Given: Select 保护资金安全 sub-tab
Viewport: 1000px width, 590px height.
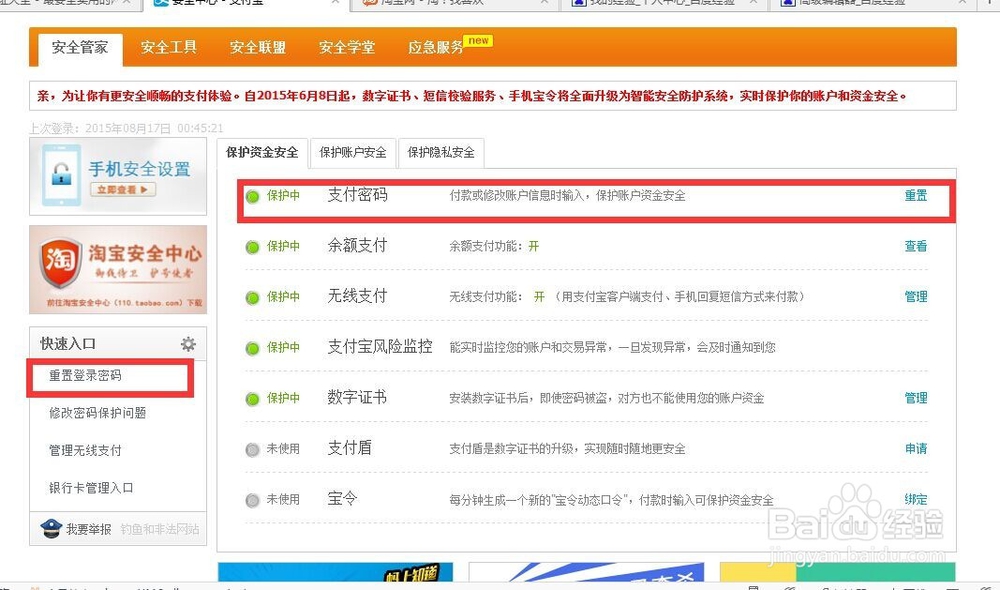Looking at the screenshot, I should (262, 152).
